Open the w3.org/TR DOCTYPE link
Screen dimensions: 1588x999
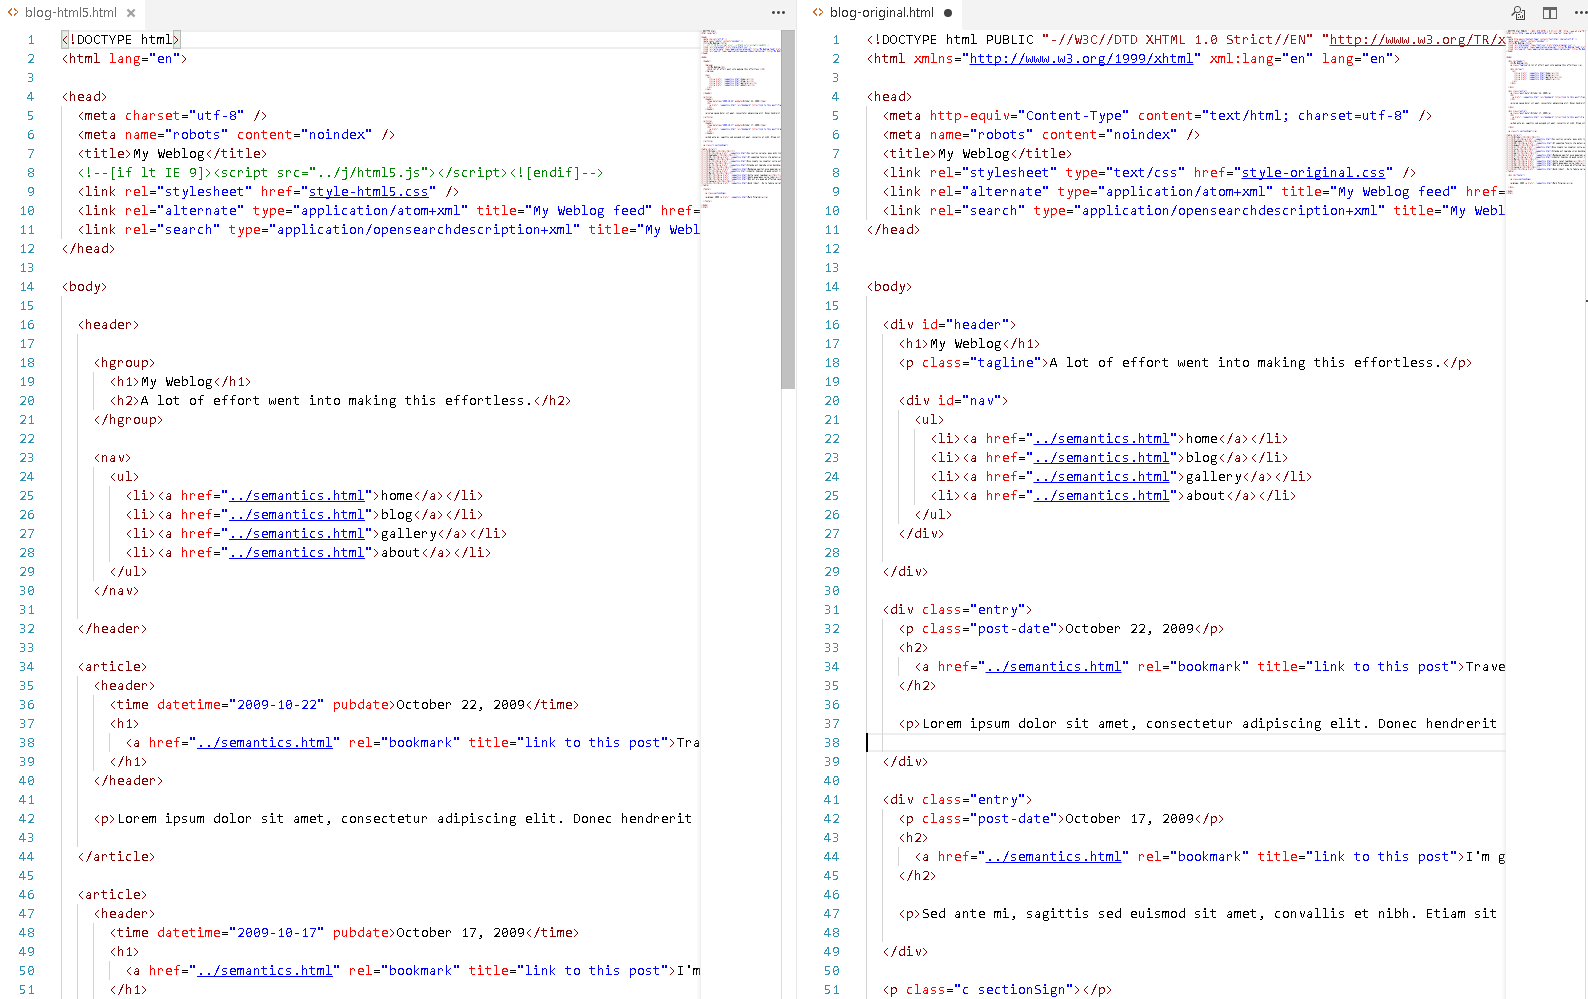(x=1416, y=39)
